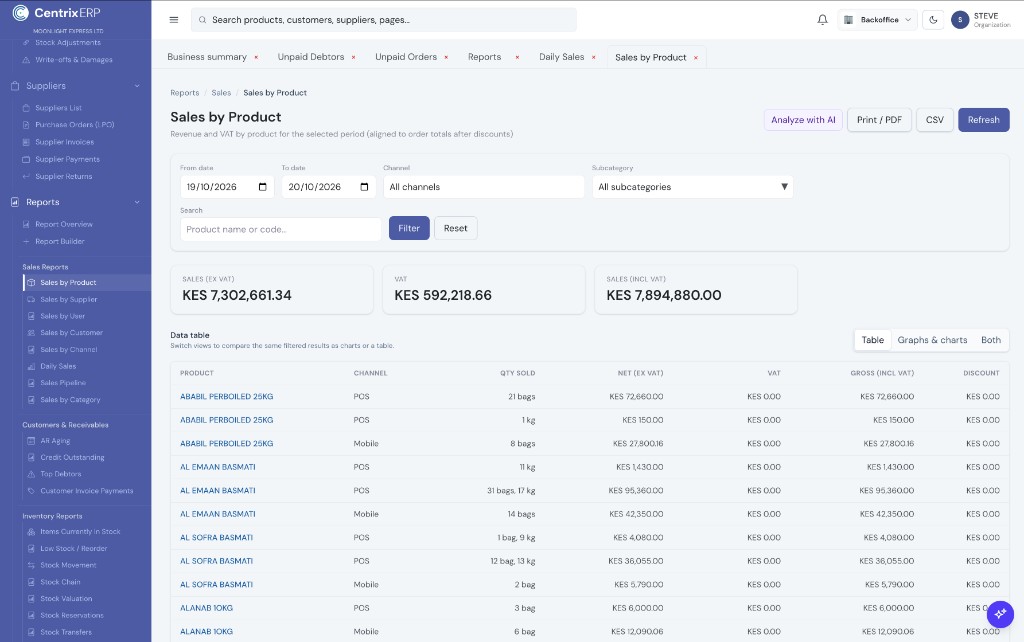
Task: Select the Graphs & charts view
Action: tap(932, 340)
